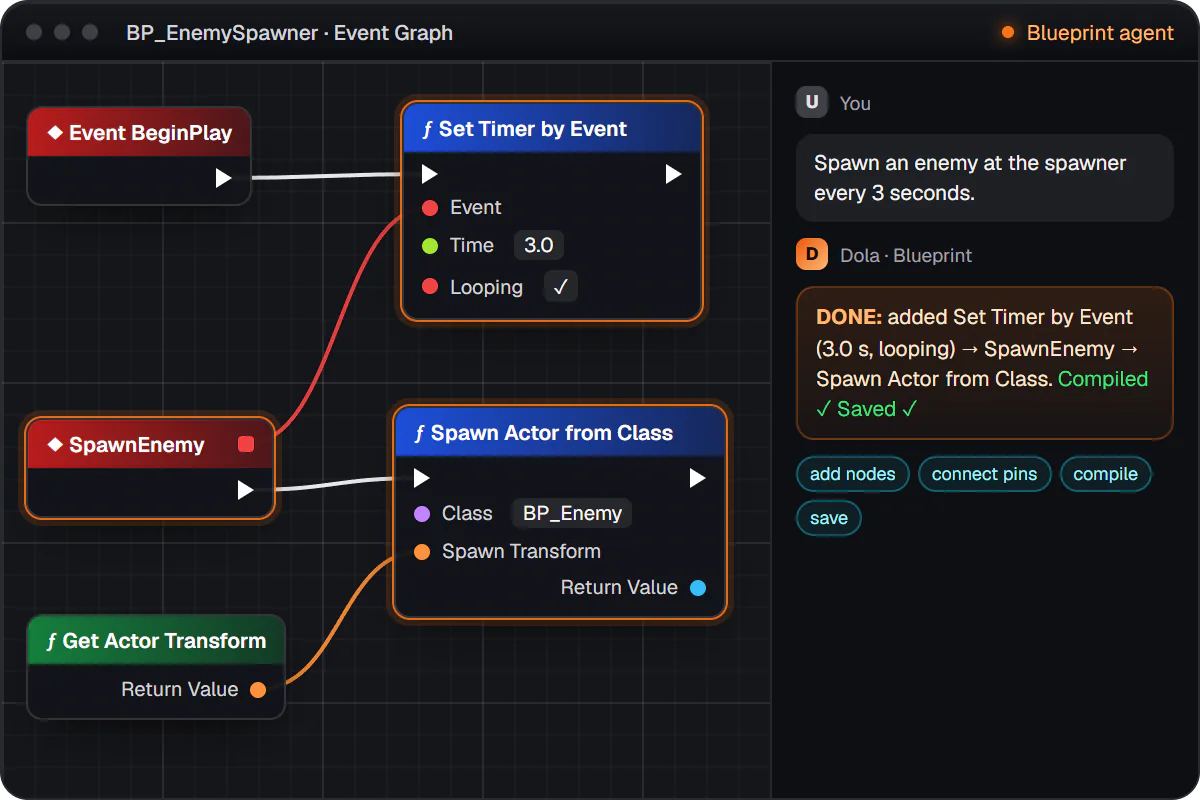Click Spawn Actor from Class exec input pin
The height and width of the screenshot is (800, 1200).
421,478
